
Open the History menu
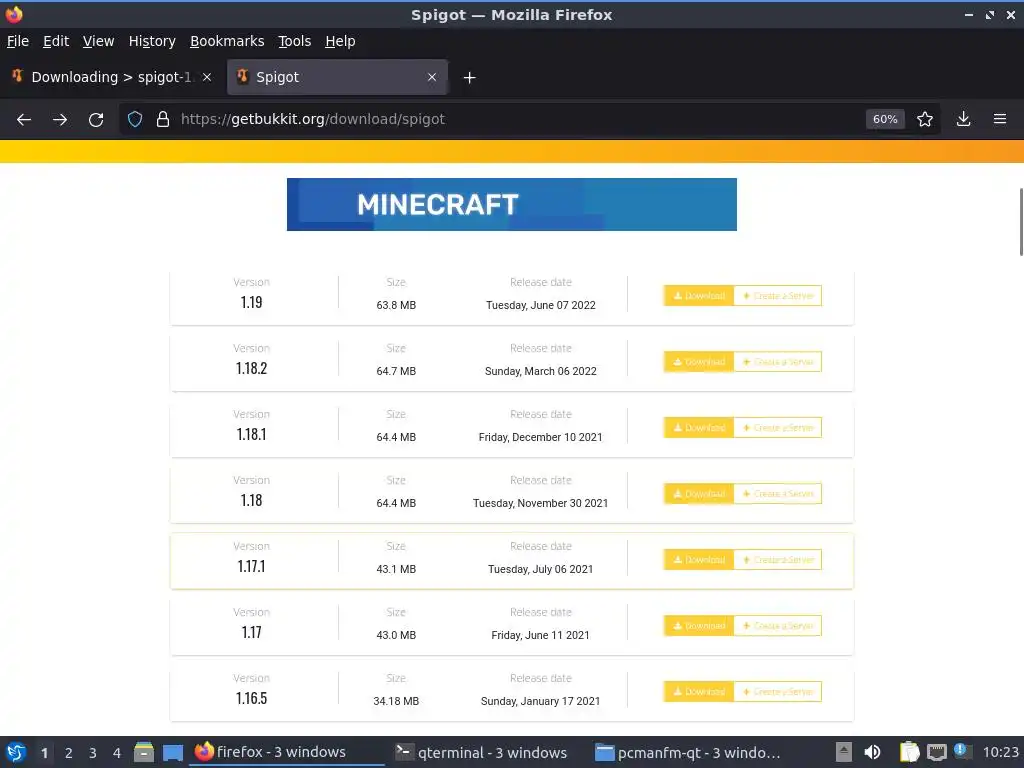(x=152, y=41)
